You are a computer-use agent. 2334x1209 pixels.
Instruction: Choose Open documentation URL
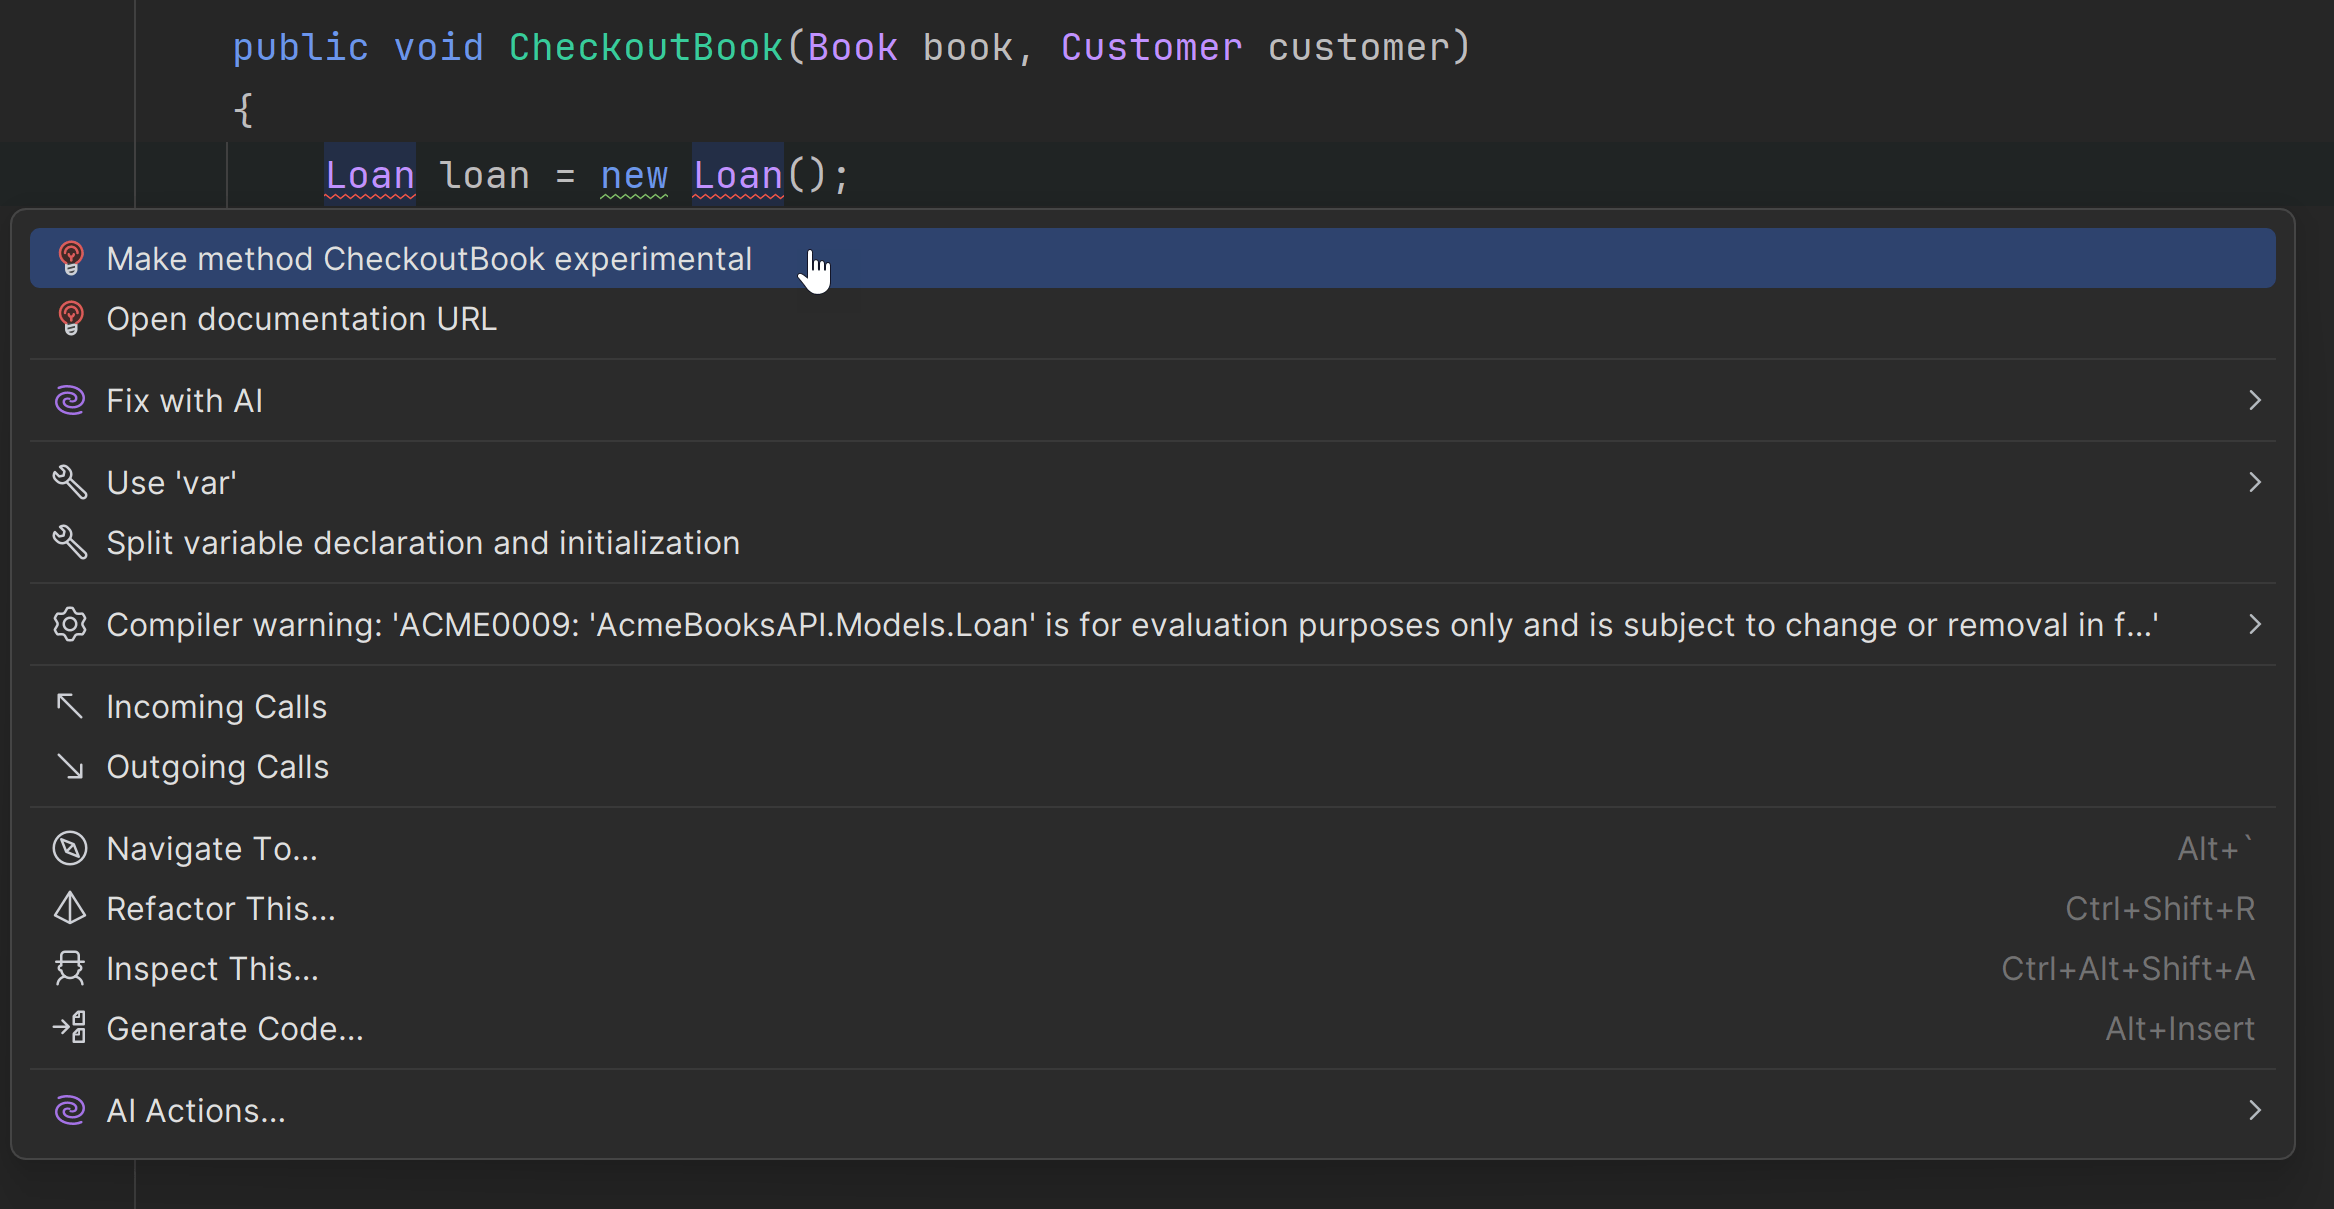301,319
